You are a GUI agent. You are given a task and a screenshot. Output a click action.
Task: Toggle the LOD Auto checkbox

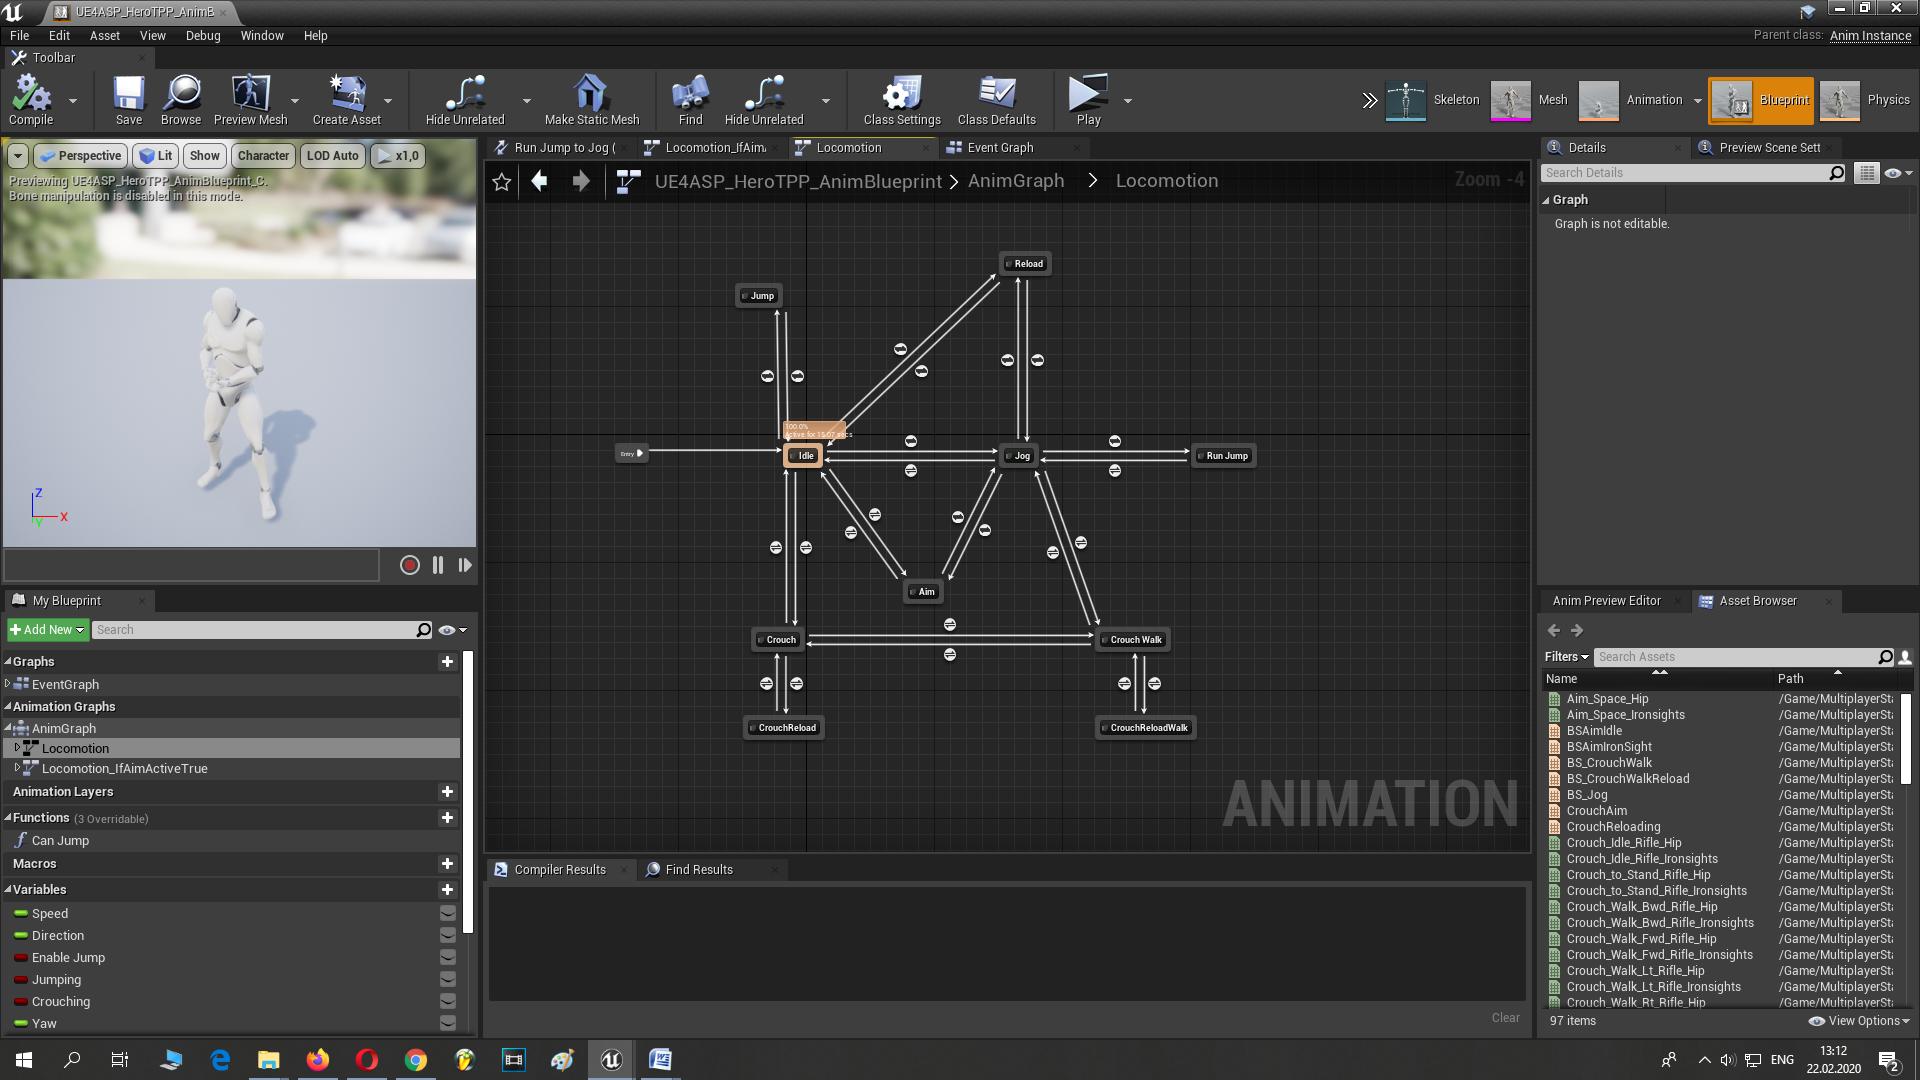(331, 156)
